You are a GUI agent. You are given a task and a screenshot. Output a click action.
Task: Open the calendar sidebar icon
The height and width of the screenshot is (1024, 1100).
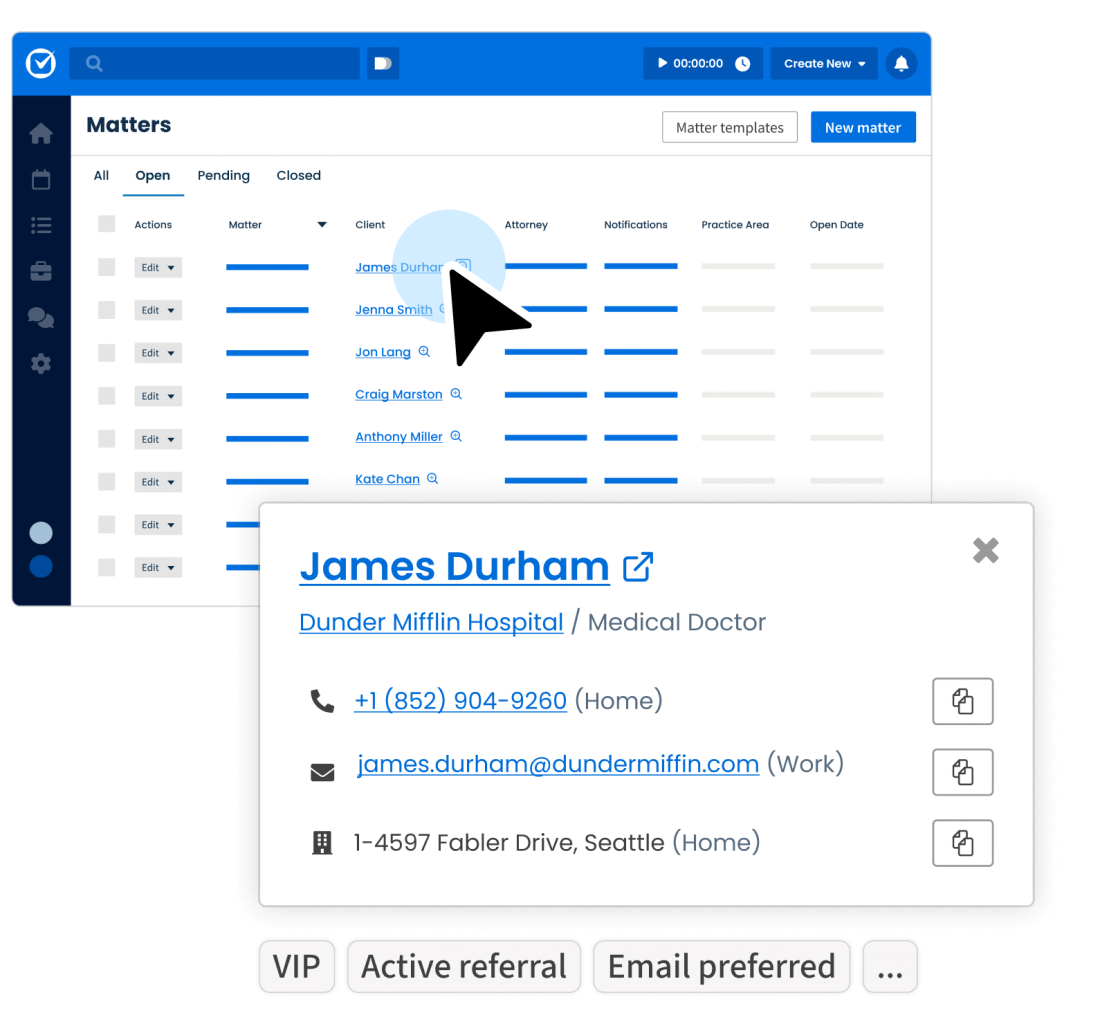[x=41, y=180]
